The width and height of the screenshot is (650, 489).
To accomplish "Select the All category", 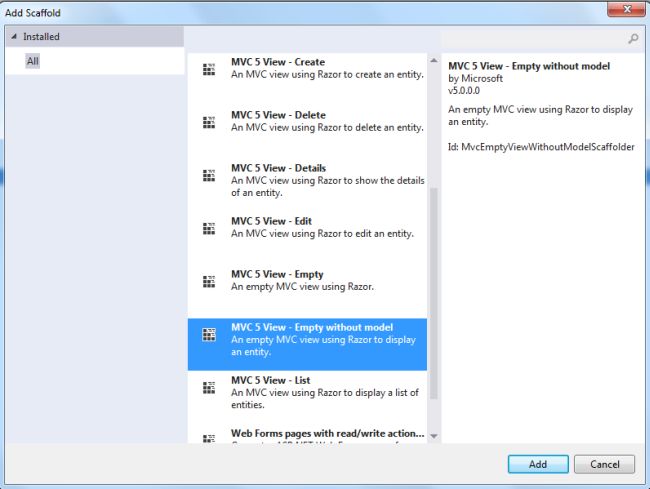I will point(32,61).
